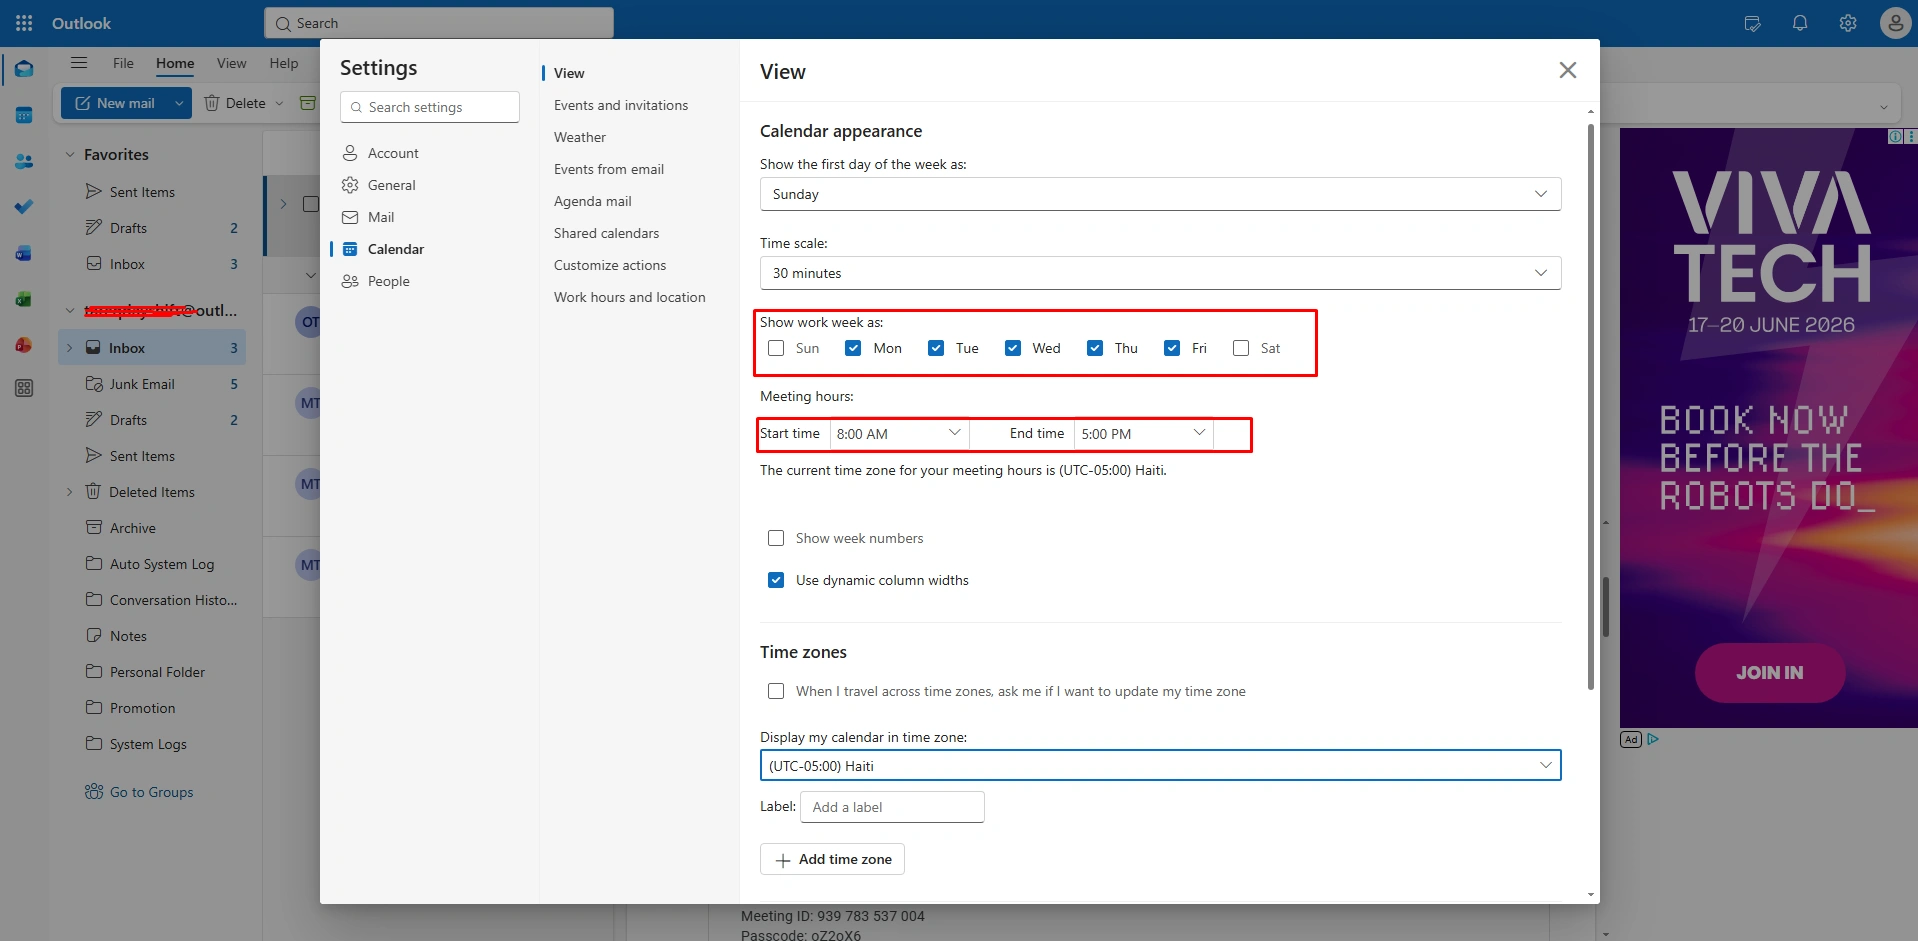Follow the Go to Groups link

click(152, 792)
